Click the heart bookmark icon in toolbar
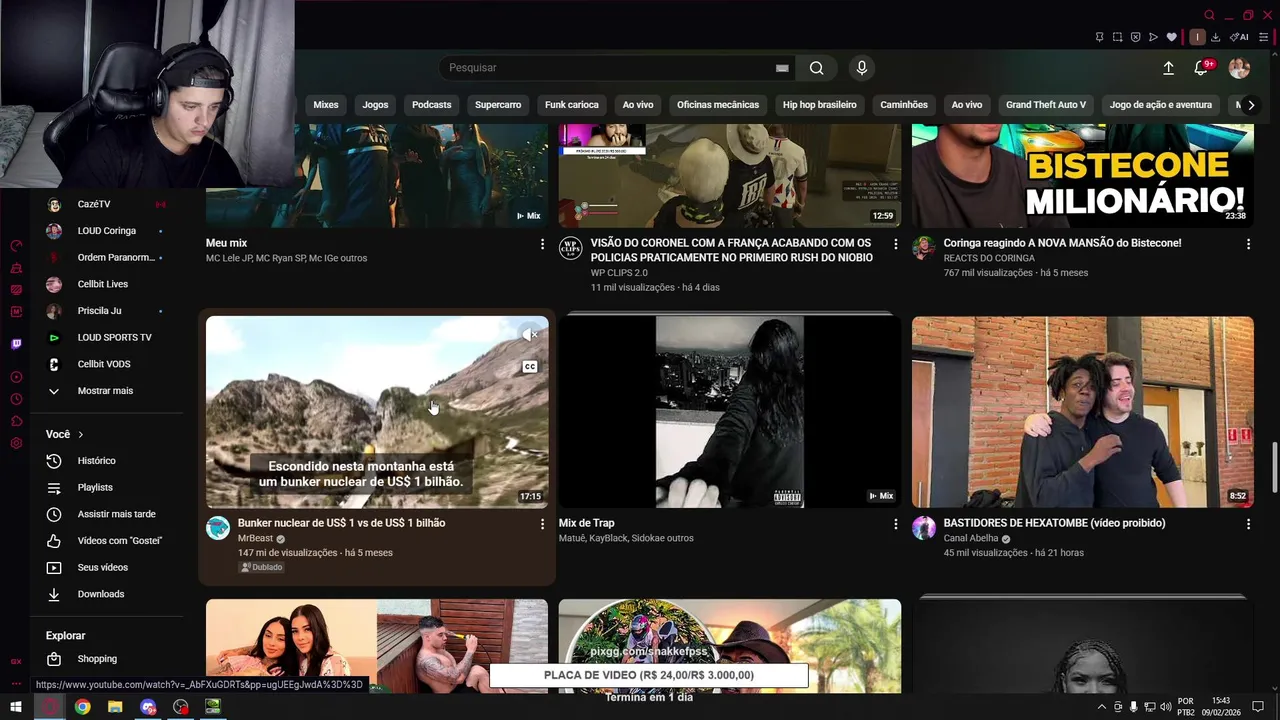The height and width of the screenshot is (720, 1280). coord(1171,37)
